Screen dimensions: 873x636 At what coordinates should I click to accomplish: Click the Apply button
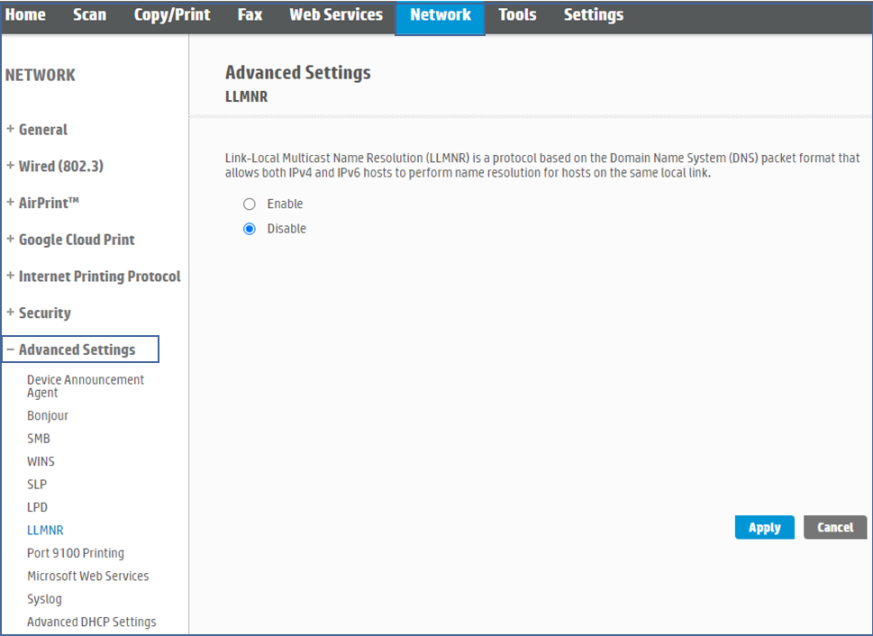tap(764, 527)
